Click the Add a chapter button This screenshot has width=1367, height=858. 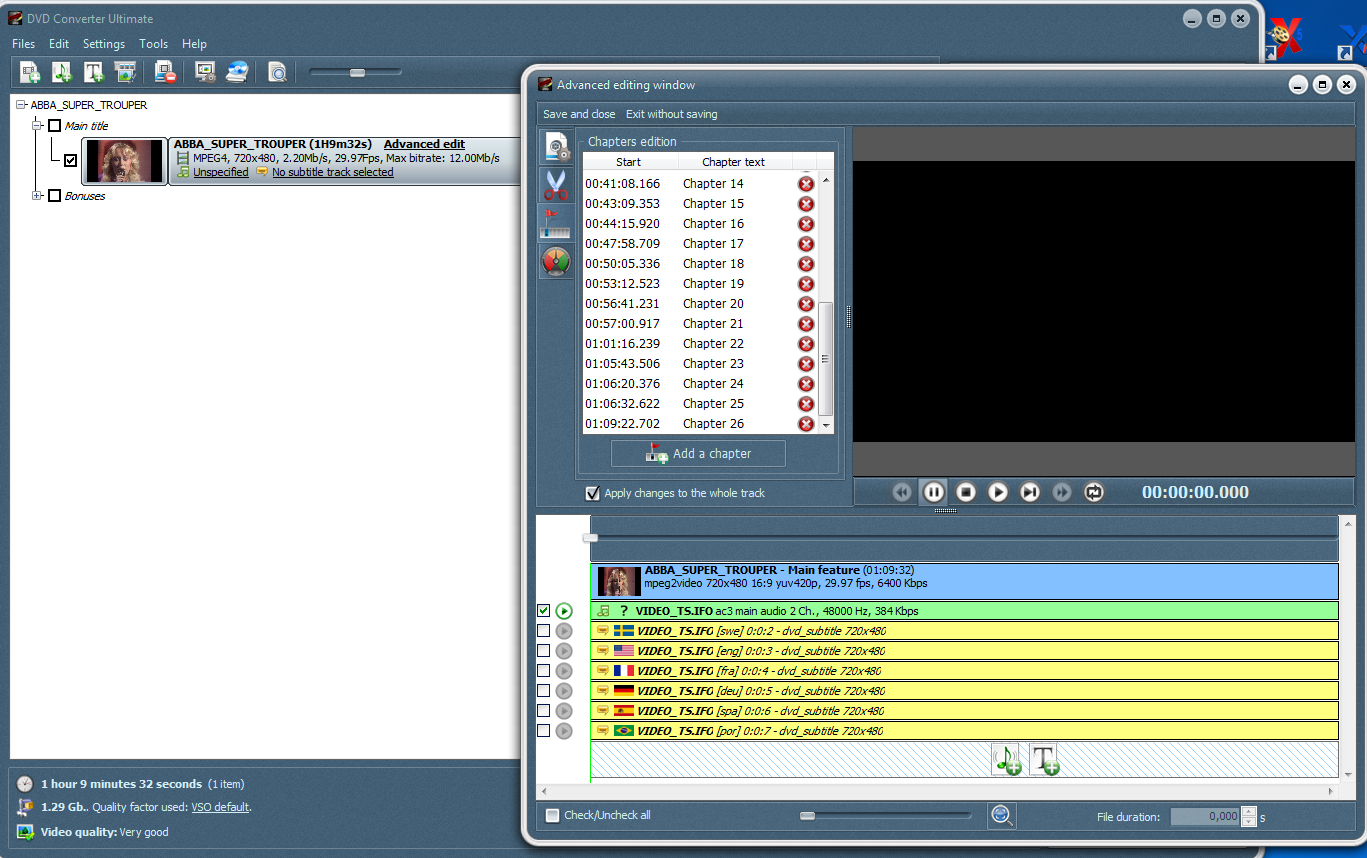(x=698, y=454)
